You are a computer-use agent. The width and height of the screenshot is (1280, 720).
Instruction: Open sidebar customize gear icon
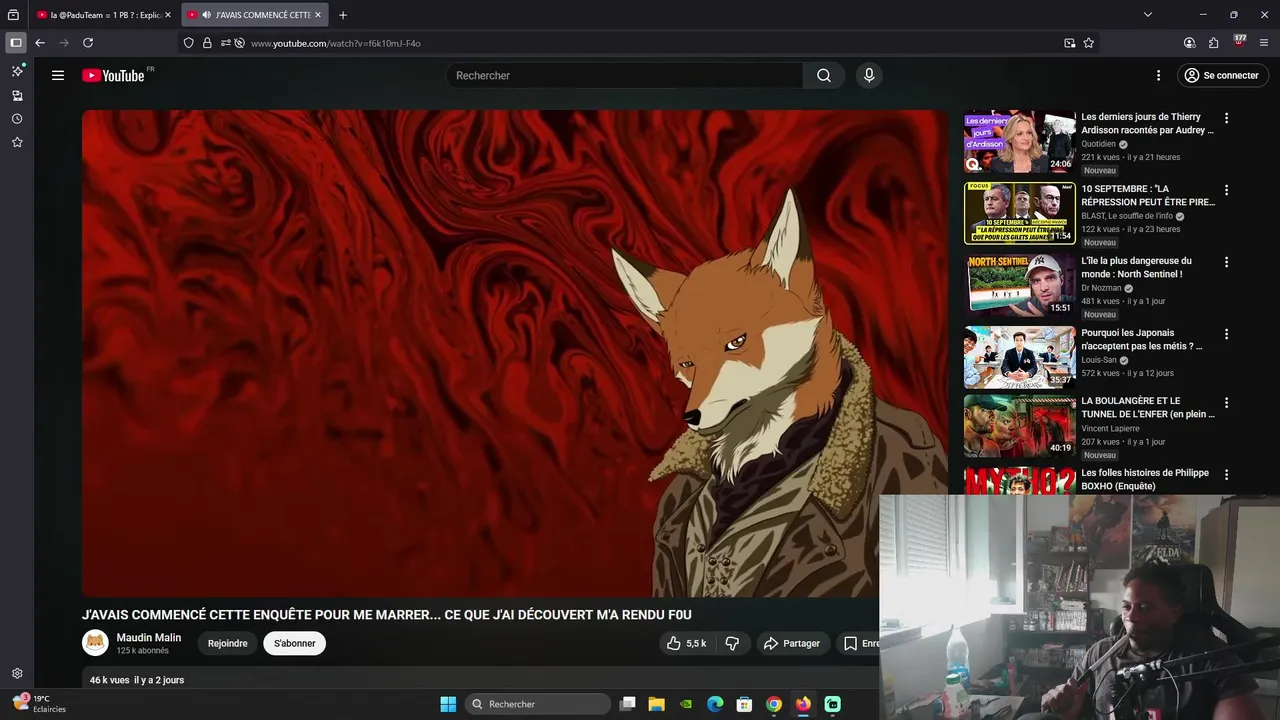[17, 674]
